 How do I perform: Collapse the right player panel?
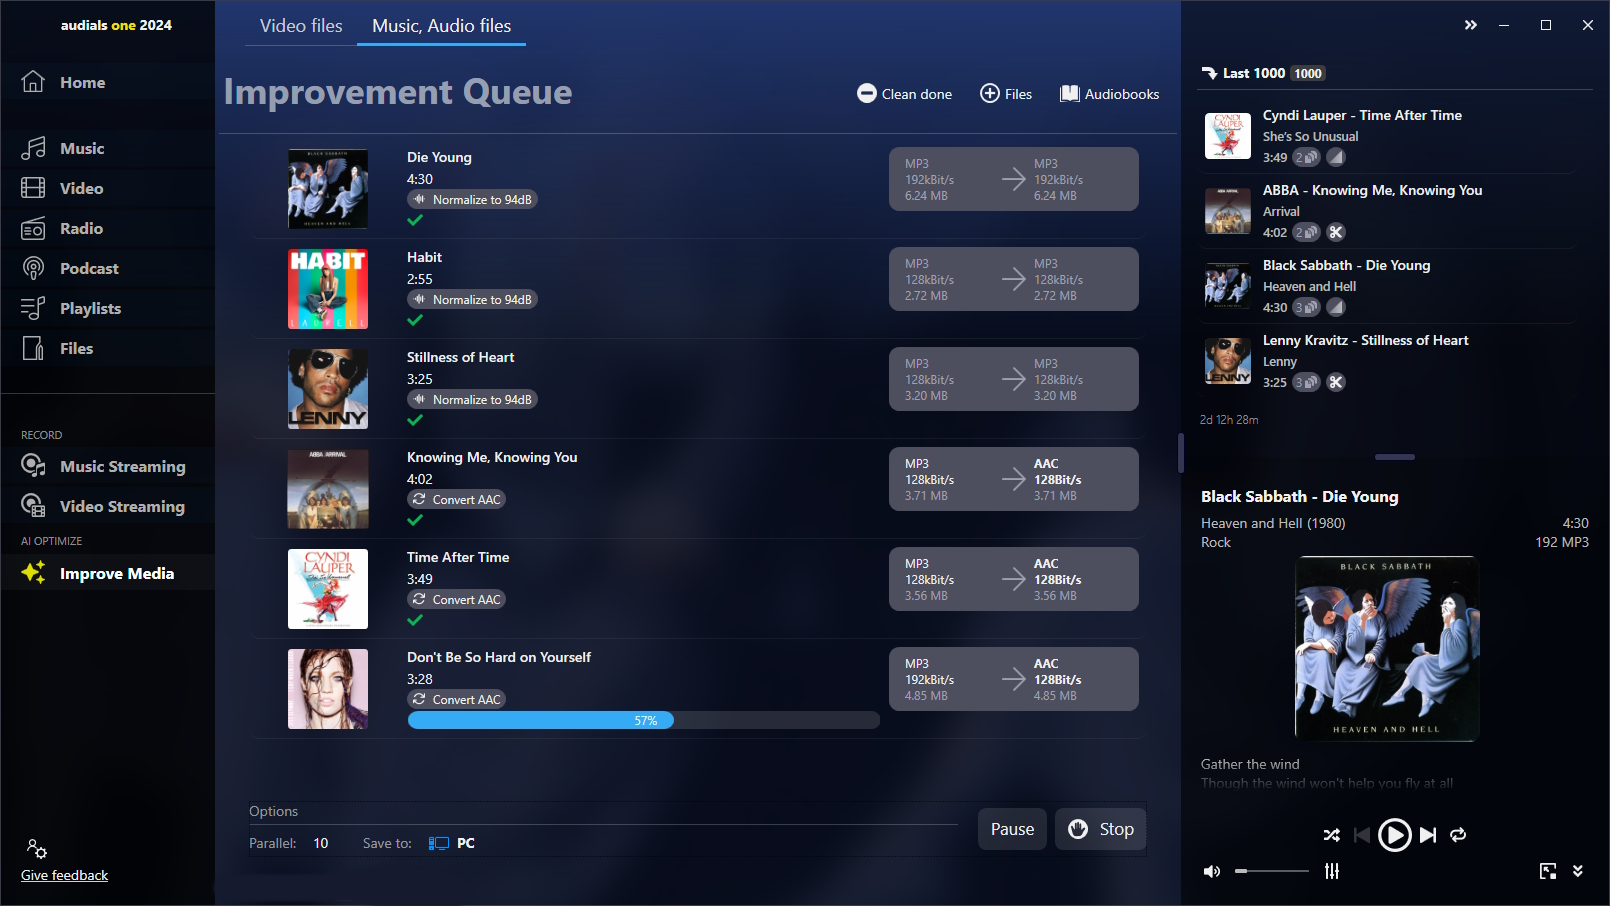point(1470,25)
